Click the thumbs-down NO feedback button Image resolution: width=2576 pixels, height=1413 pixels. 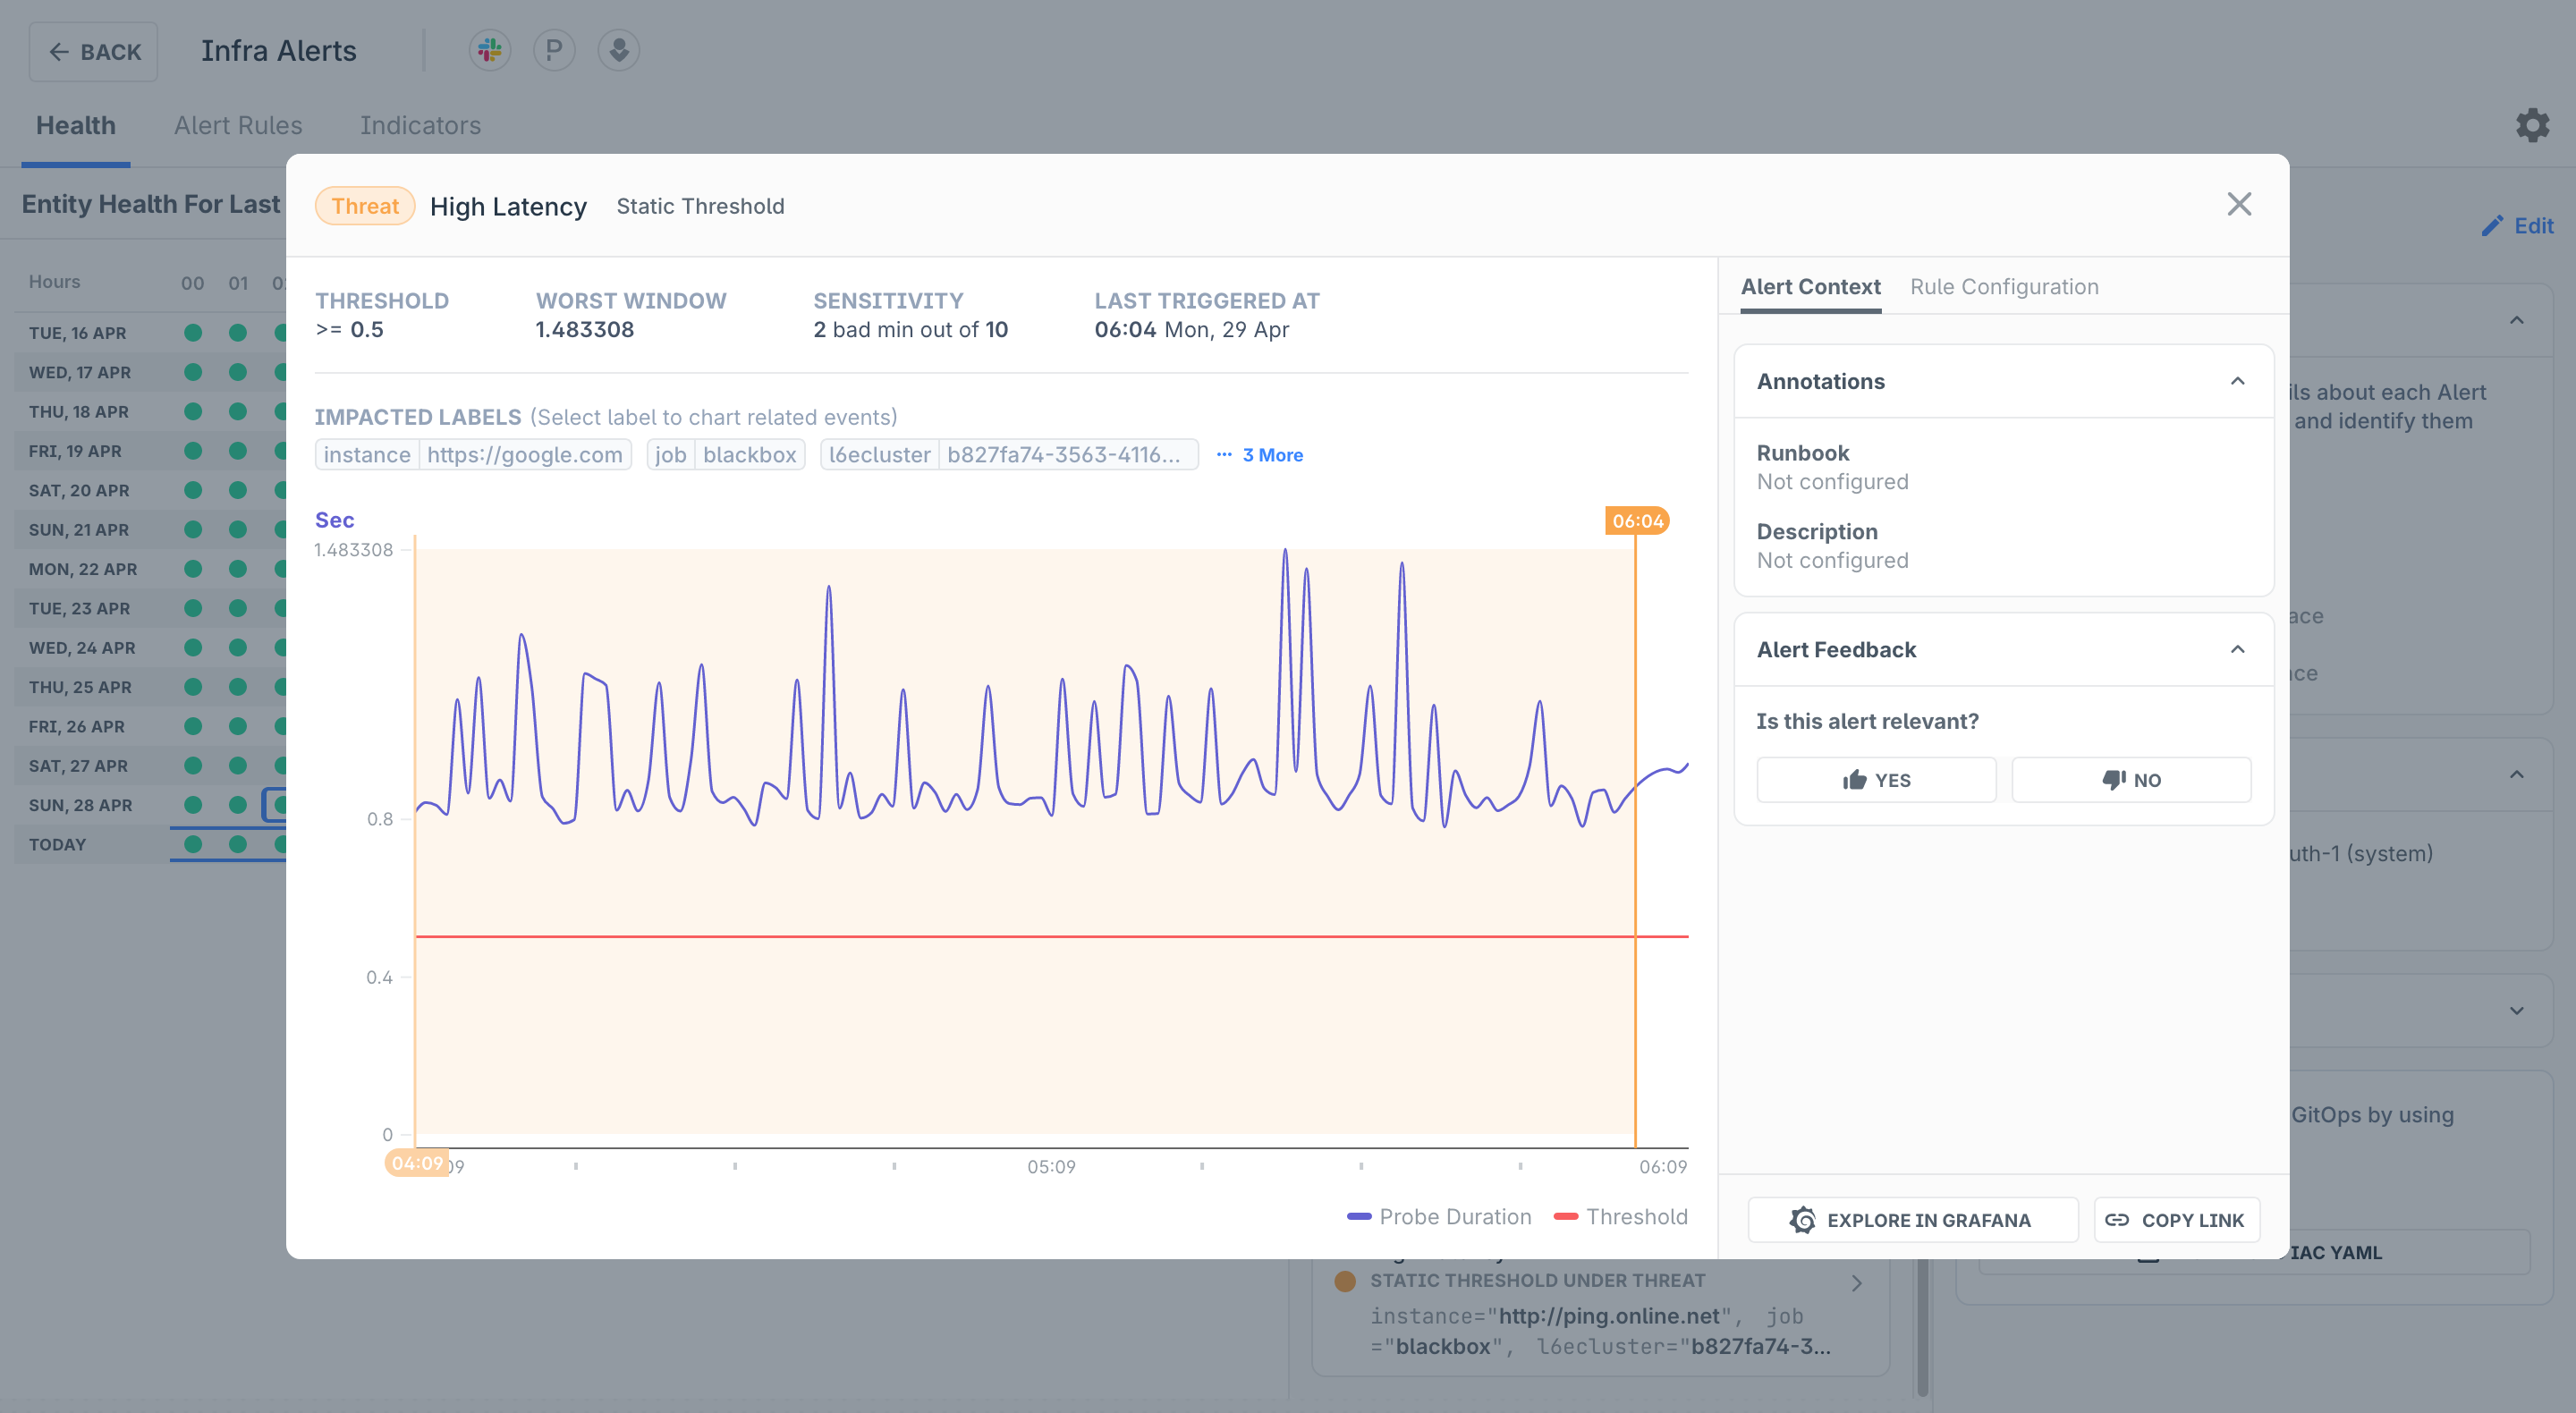tap(2131, 780)
